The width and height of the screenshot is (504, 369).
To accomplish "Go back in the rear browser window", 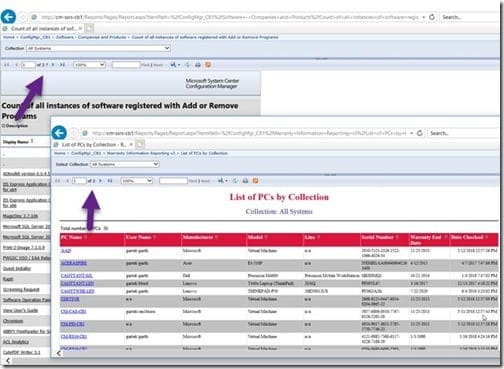I will point(8,17).
